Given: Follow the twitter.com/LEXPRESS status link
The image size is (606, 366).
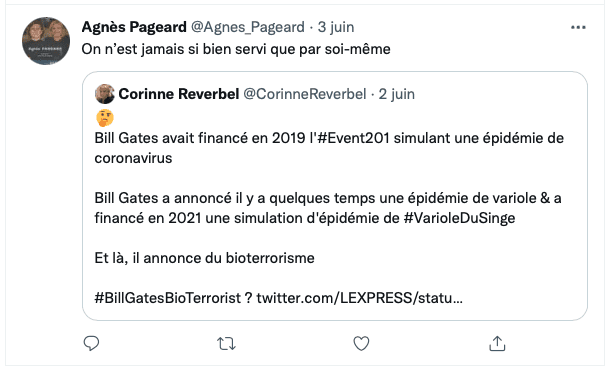Looking at the screenshot, I should [359, 298].
